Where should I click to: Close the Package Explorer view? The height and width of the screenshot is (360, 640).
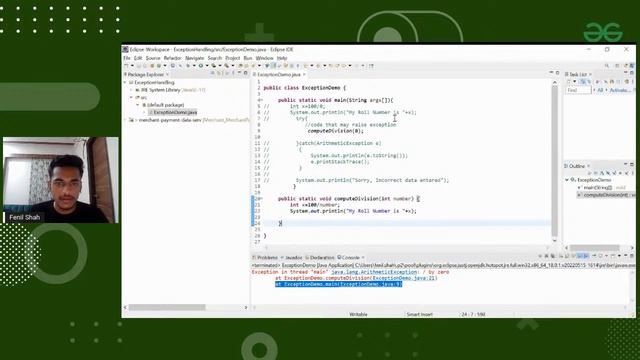coord(167,74)
